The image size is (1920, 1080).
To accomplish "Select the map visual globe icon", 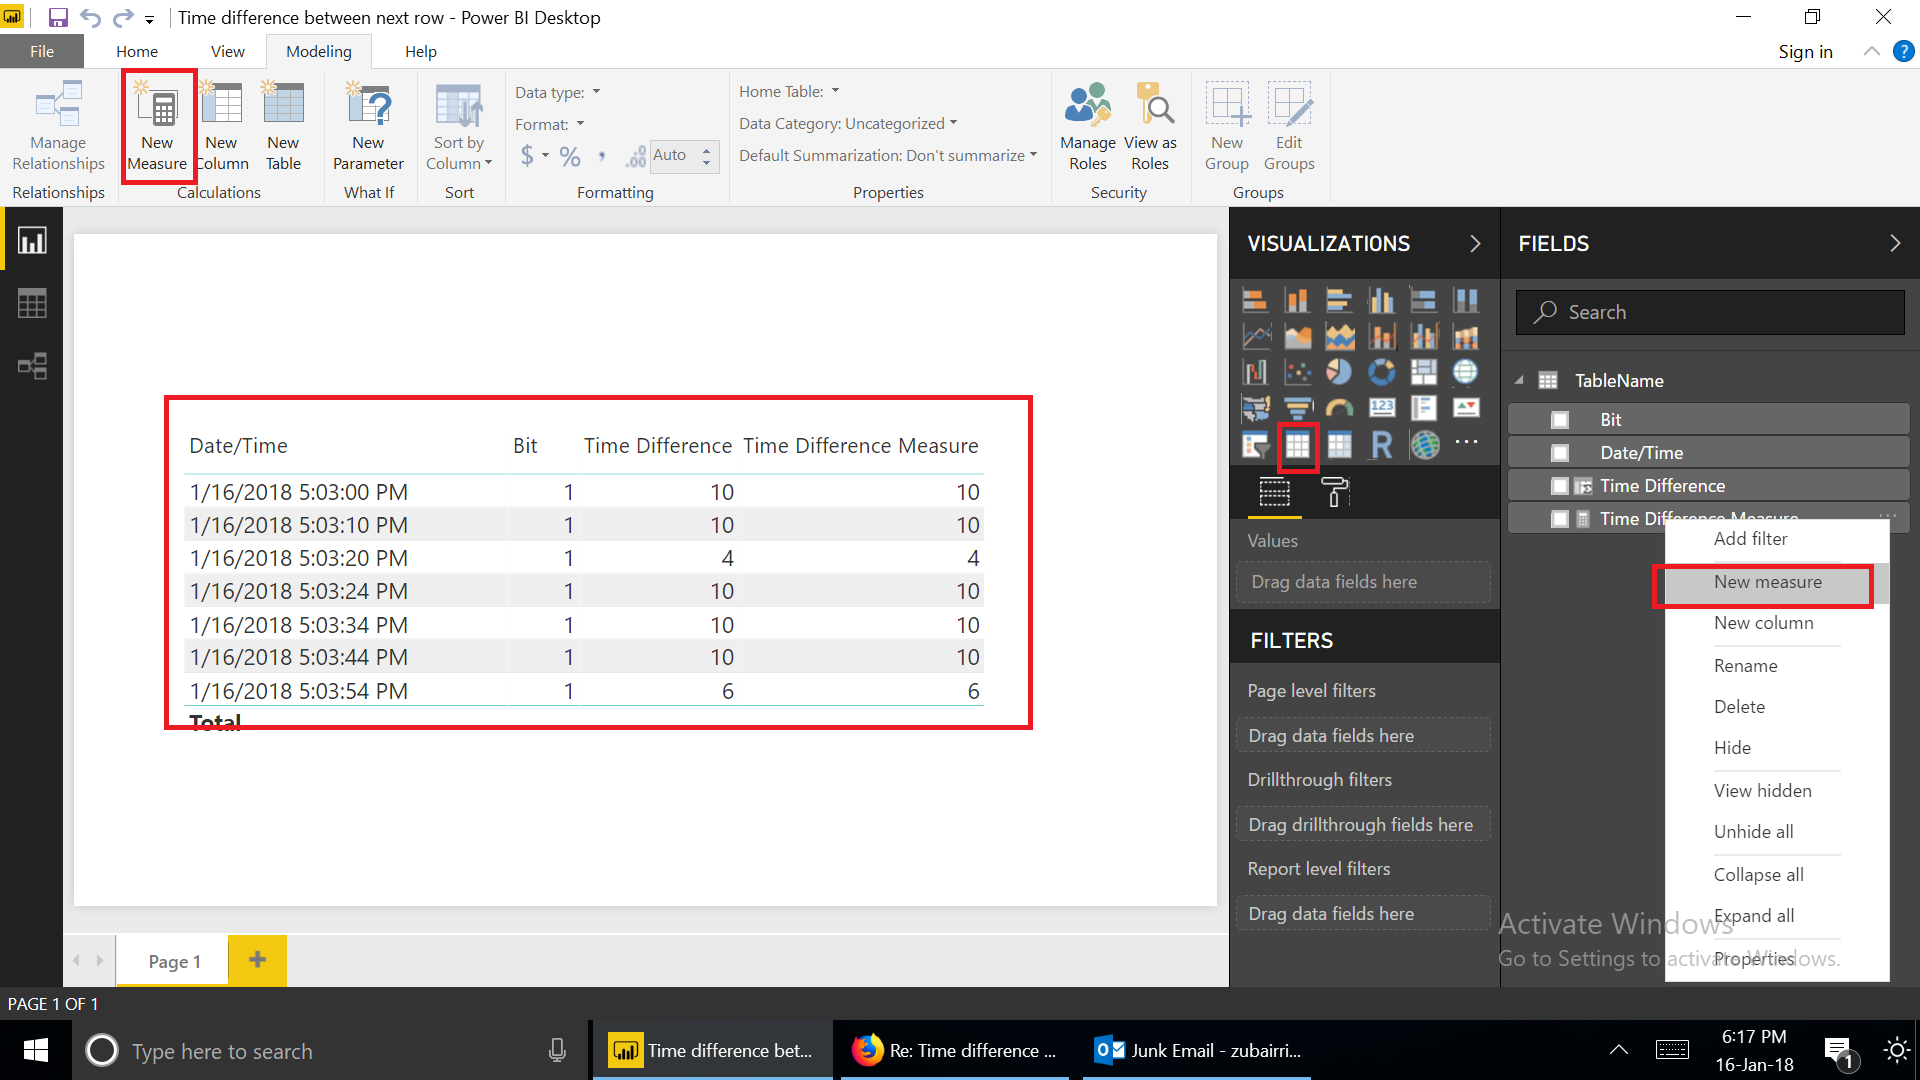I will (1465, 372).
